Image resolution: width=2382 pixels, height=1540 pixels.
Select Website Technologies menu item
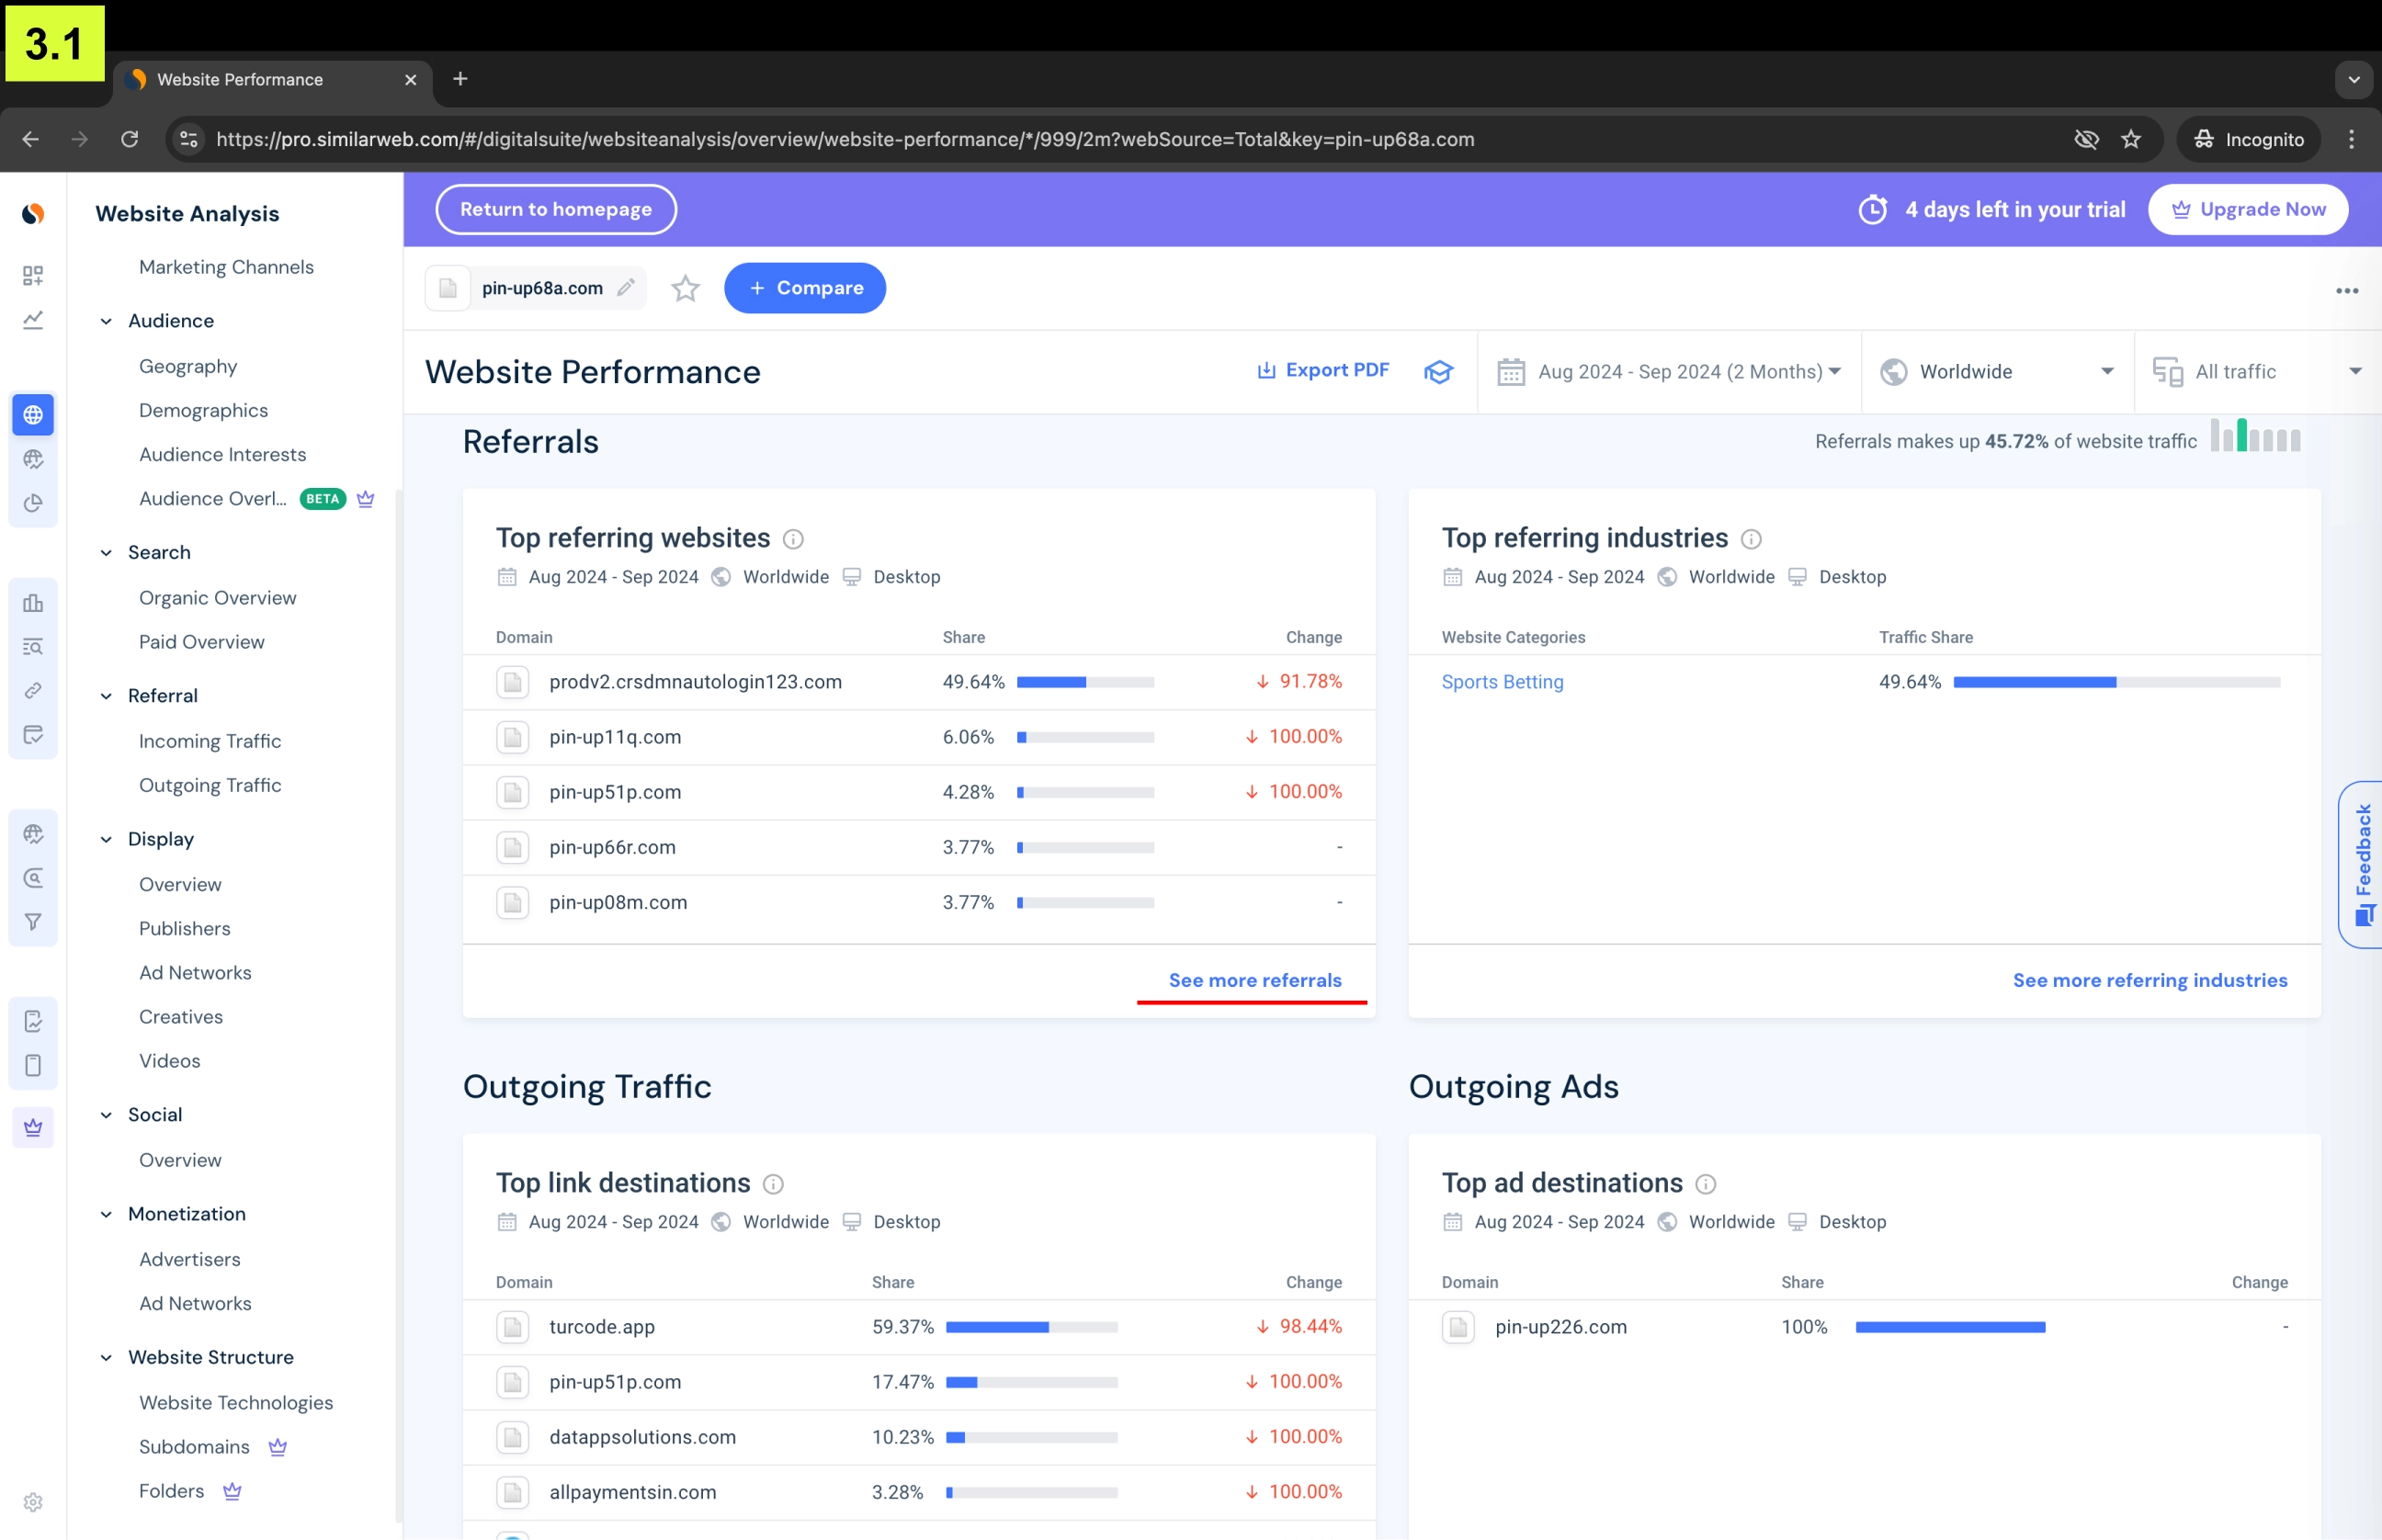pos(236,1402)
